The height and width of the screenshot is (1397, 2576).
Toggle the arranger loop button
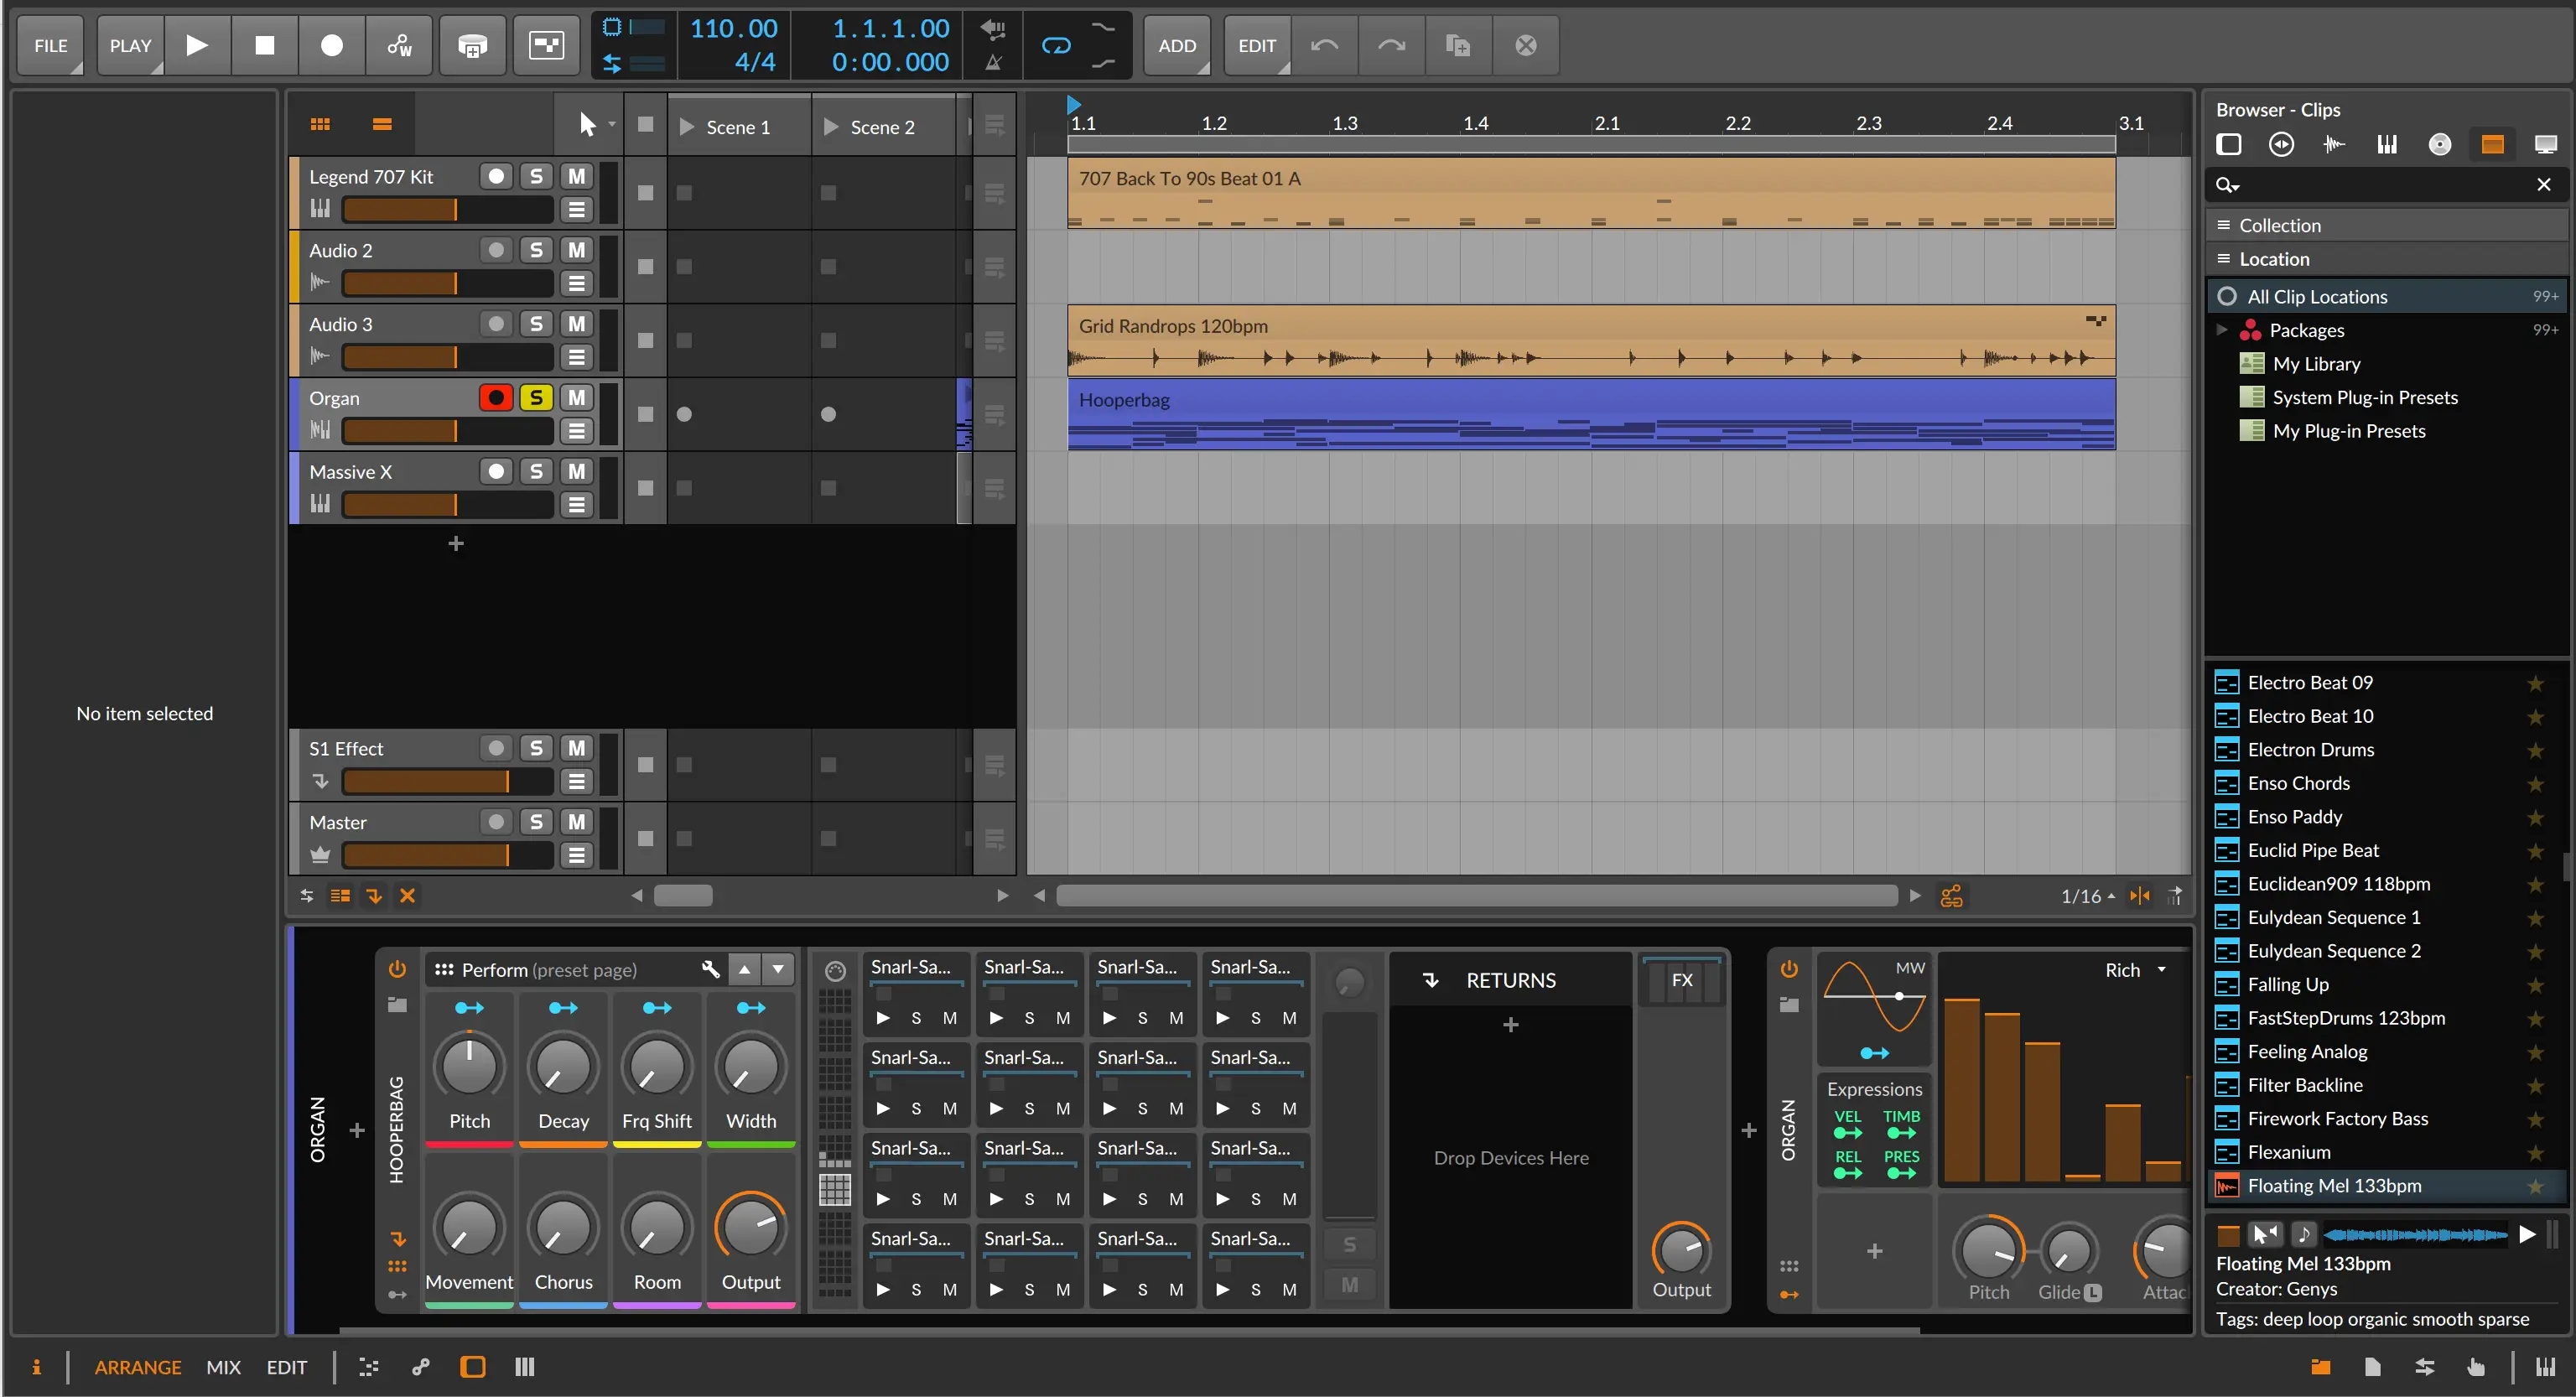tap(1056, 45)
